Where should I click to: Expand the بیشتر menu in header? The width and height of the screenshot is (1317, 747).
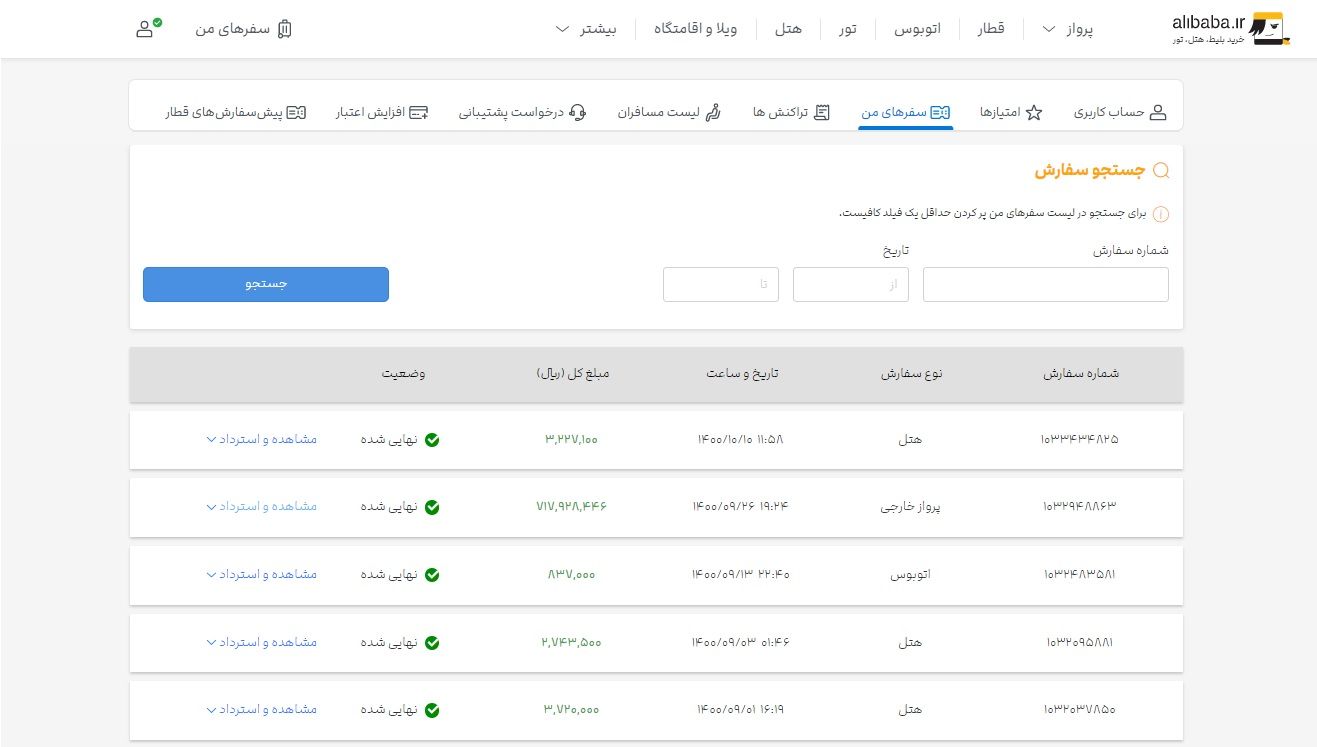(586, 29)
